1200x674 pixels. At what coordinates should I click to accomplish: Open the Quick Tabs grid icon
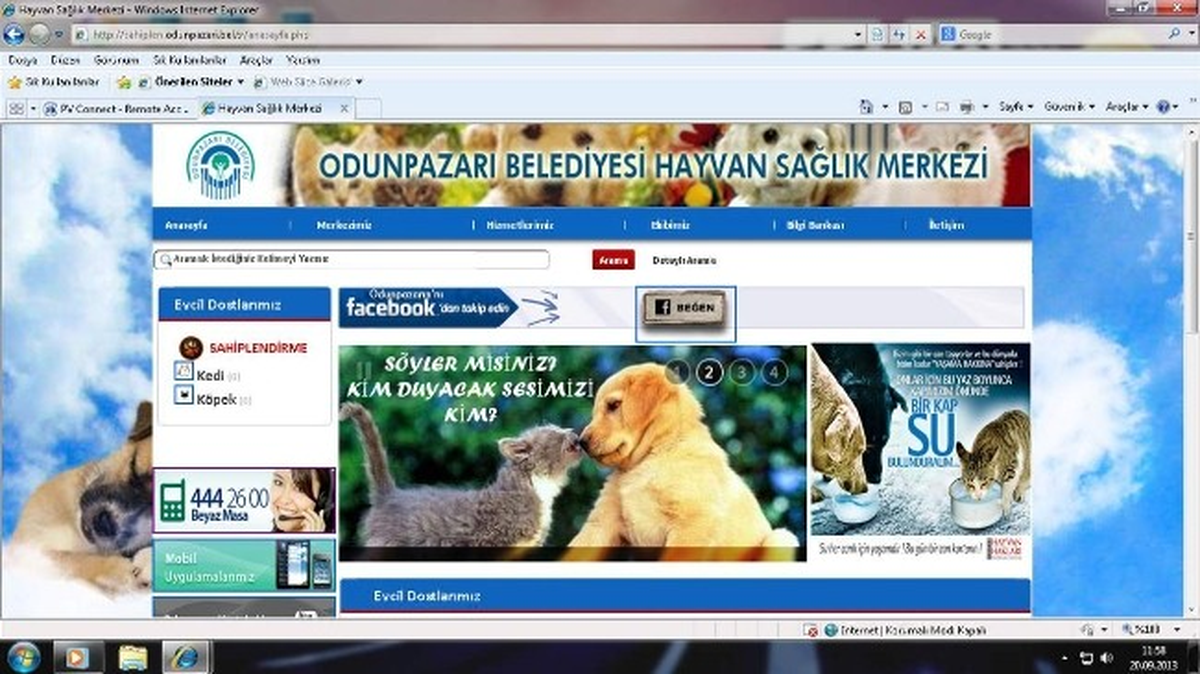(16, 108)
